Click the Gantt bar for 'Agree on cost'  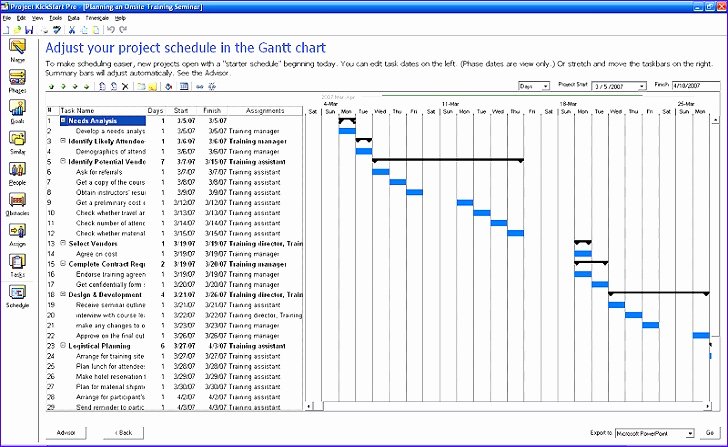(583, 254)
